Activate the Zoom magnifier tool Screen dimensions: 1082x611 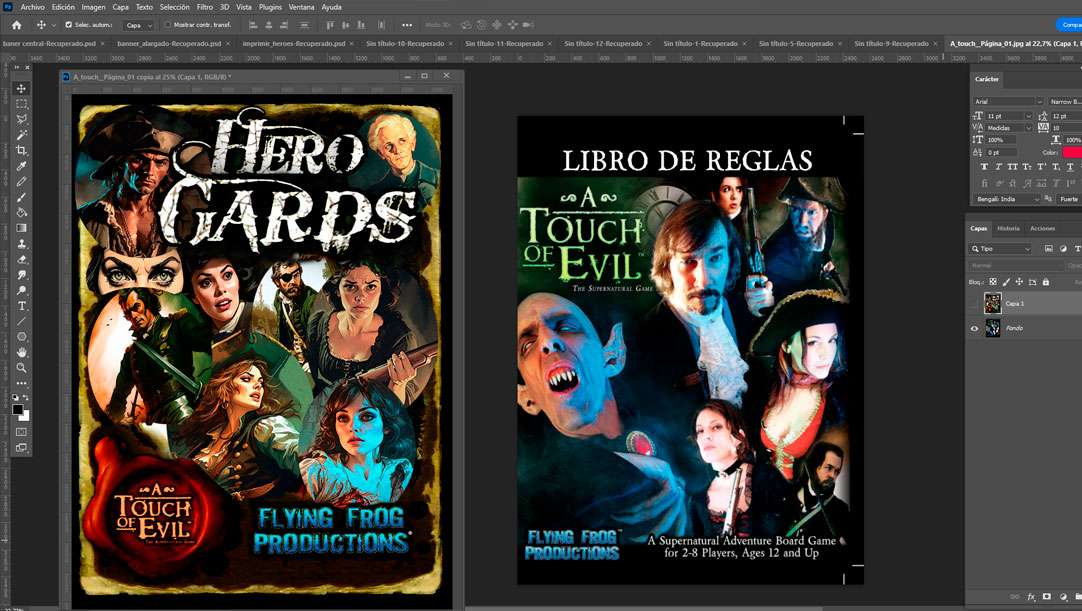point(21,368)
